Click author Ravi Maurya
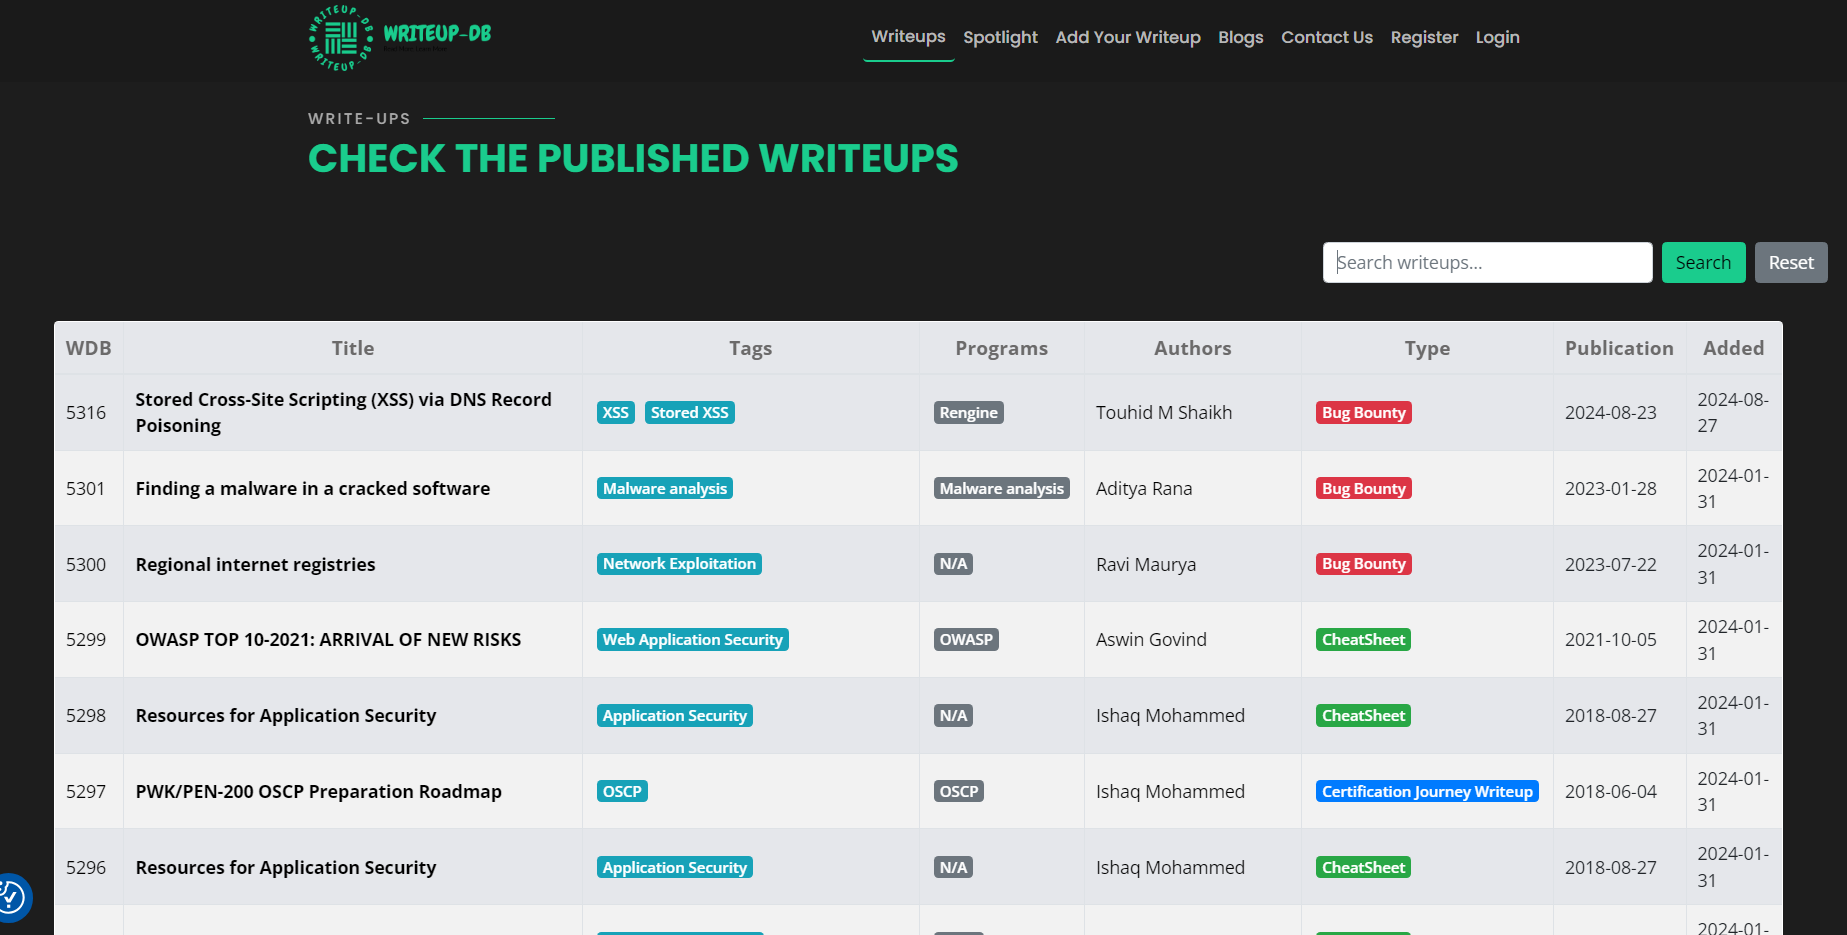 click(1146, 564)
